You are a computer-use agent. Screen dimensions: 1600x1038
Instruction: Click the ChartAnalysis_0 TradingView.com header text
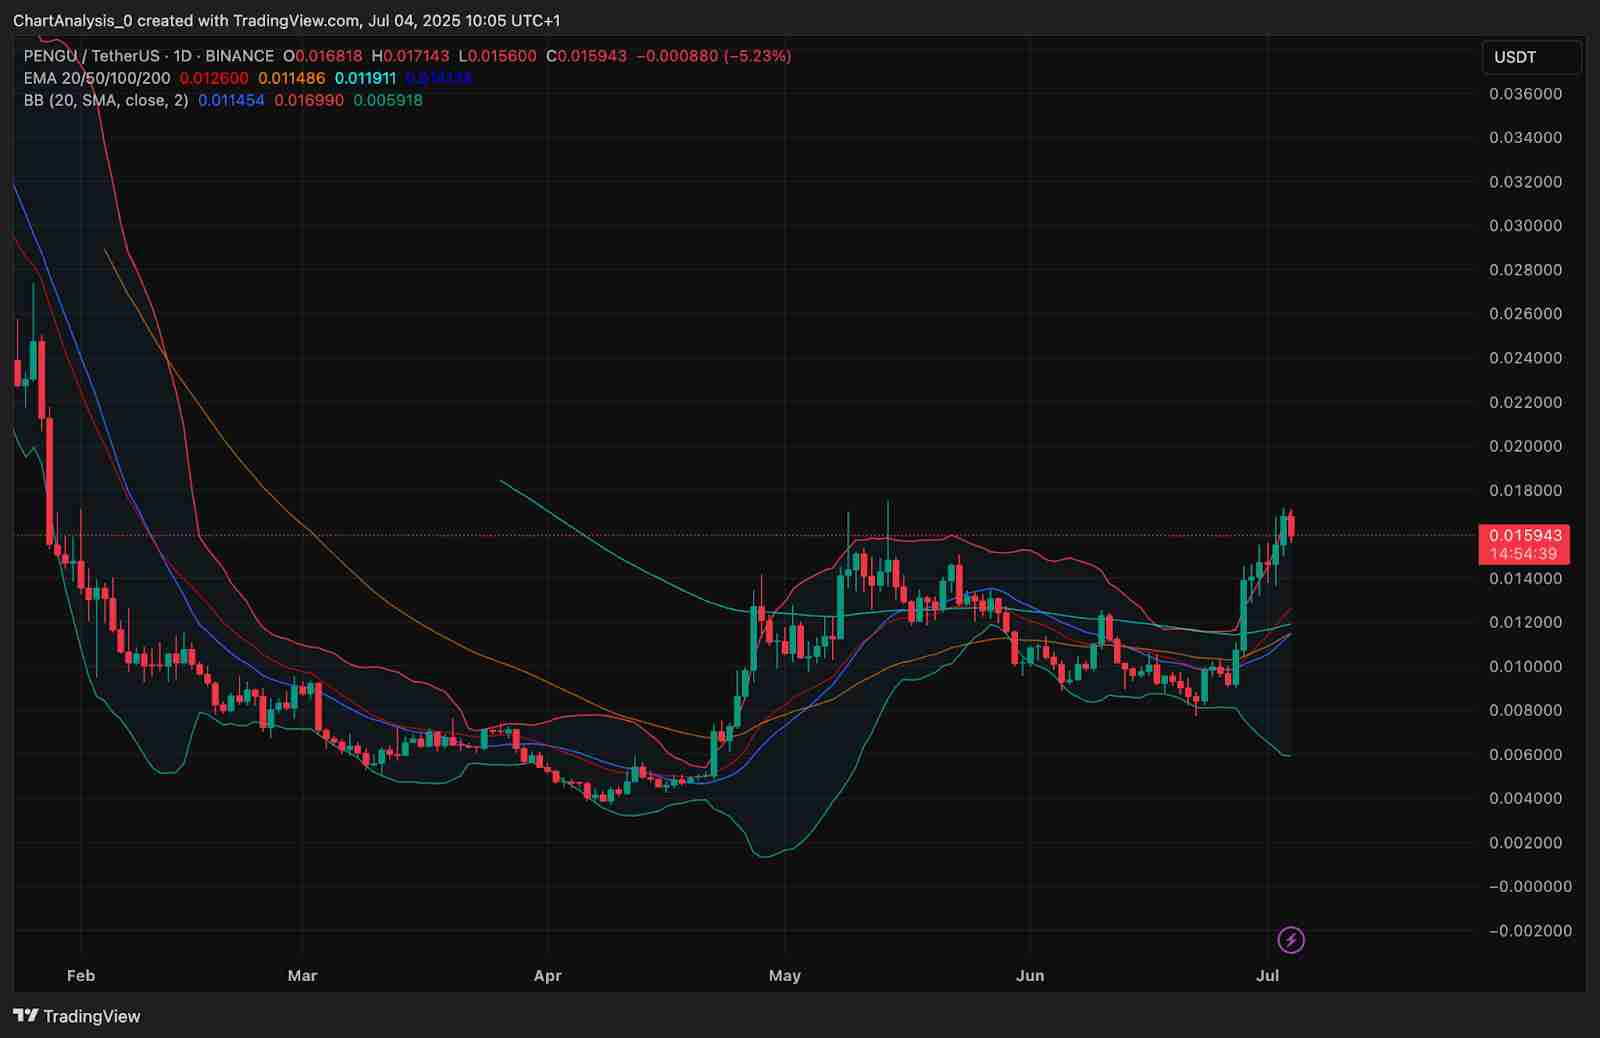pyautogui.click(x=286, y=20)
